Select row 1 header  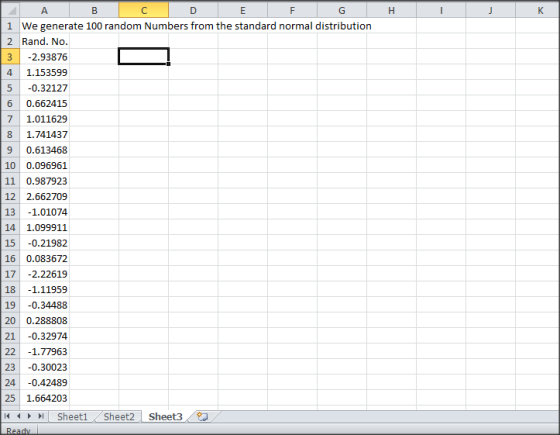pyautogui.click(x=10, y=26)
